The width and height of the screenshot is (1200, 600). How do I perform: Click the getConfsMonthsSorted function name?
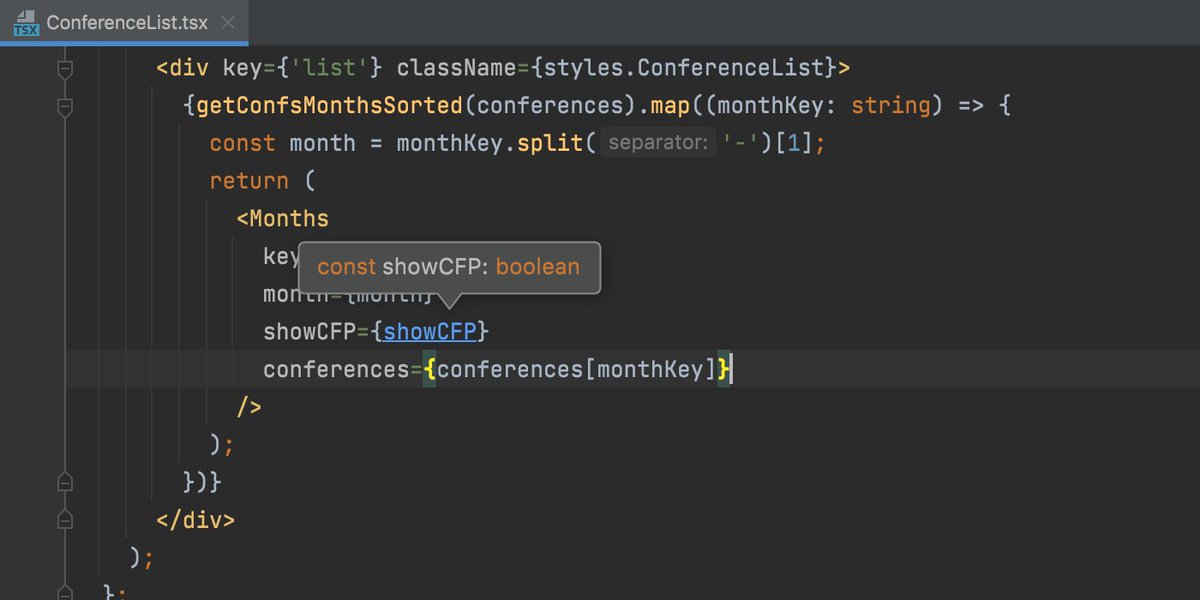330,105
